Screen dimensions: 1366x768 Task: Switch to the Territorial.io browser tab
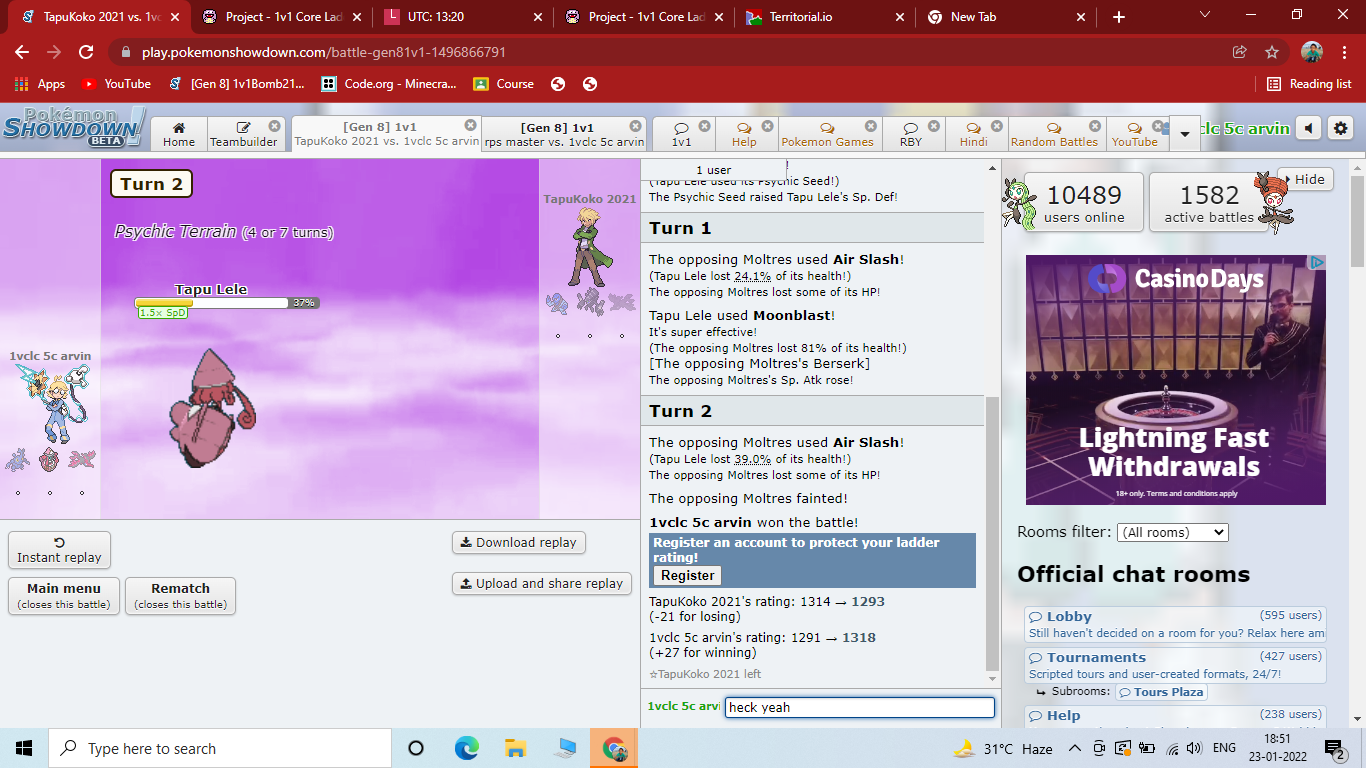824,17
